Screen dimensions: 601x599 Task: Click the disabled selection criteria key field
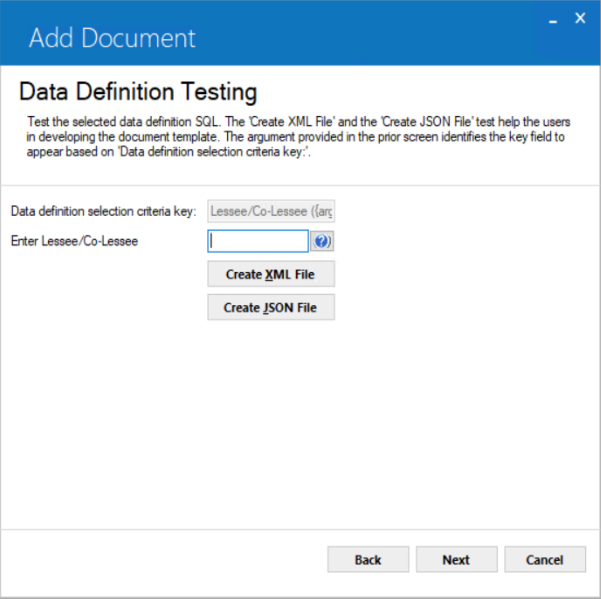[x=271, y=211]
